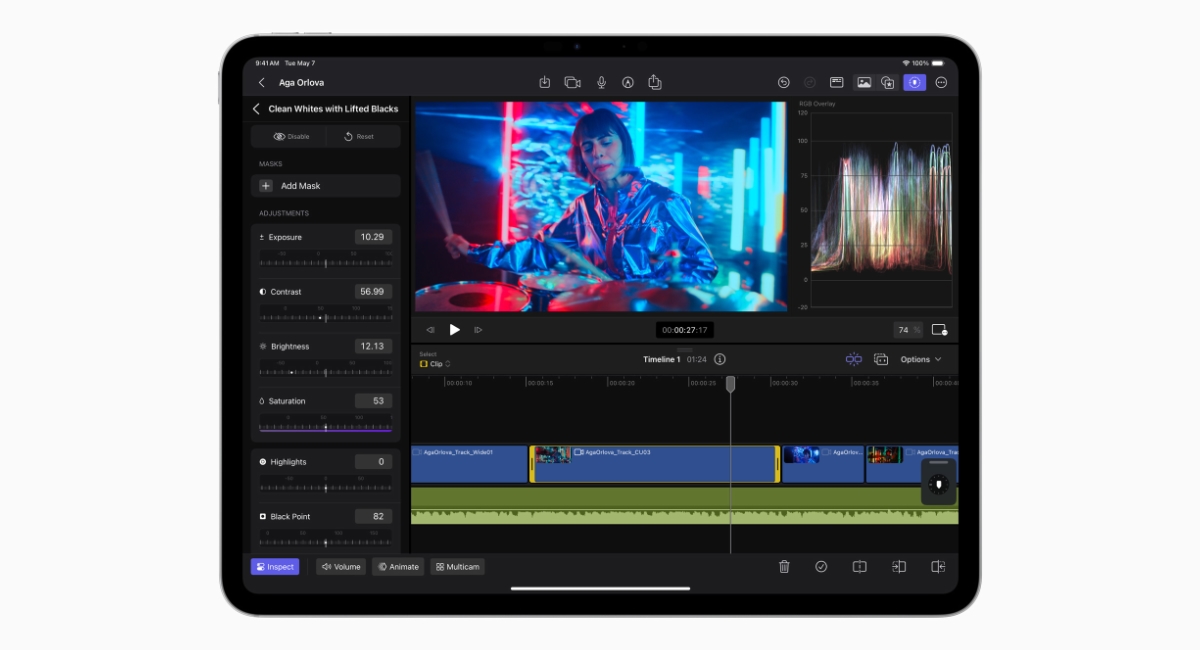Disable the Clean Whites color effect
Viewport: 1200px width, 650px height.
(x=290, y=136)
